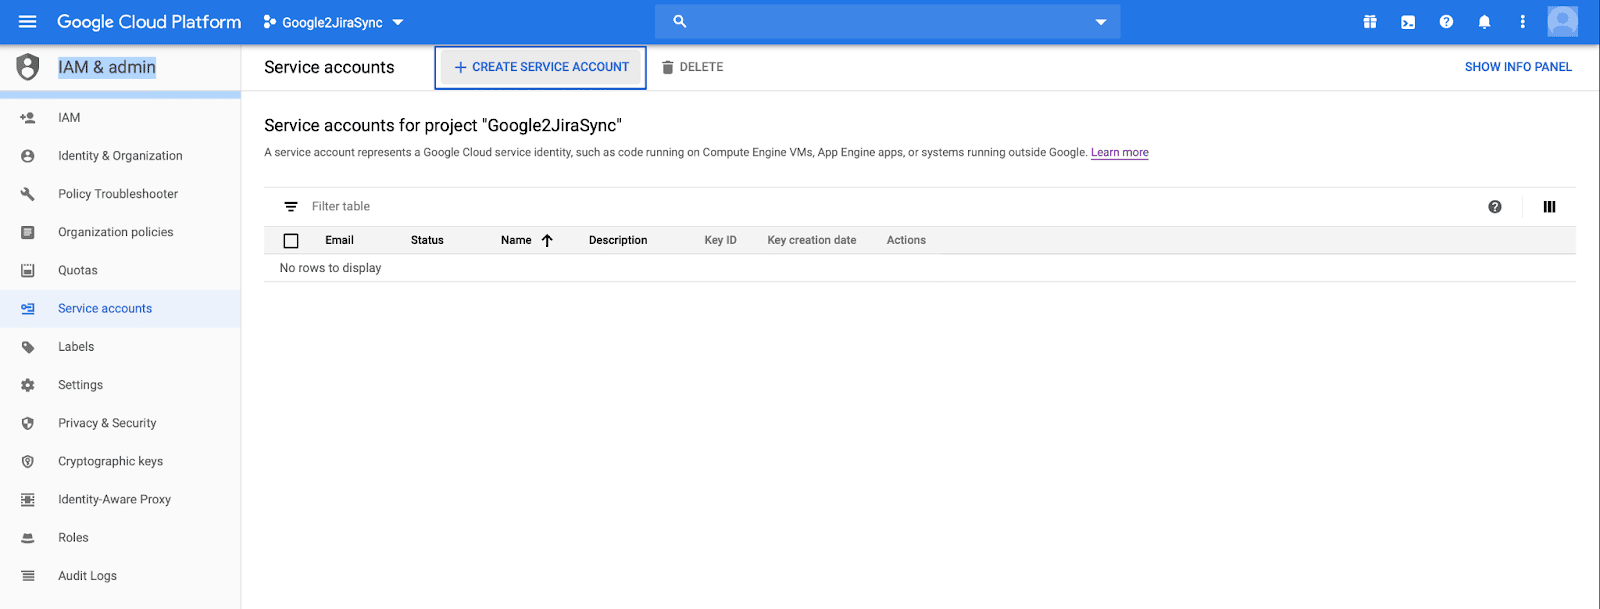Image resolution: width=1600 pixels, height=609 pixels.
Task: Sort by the Status column header
Action: (427, 240)
